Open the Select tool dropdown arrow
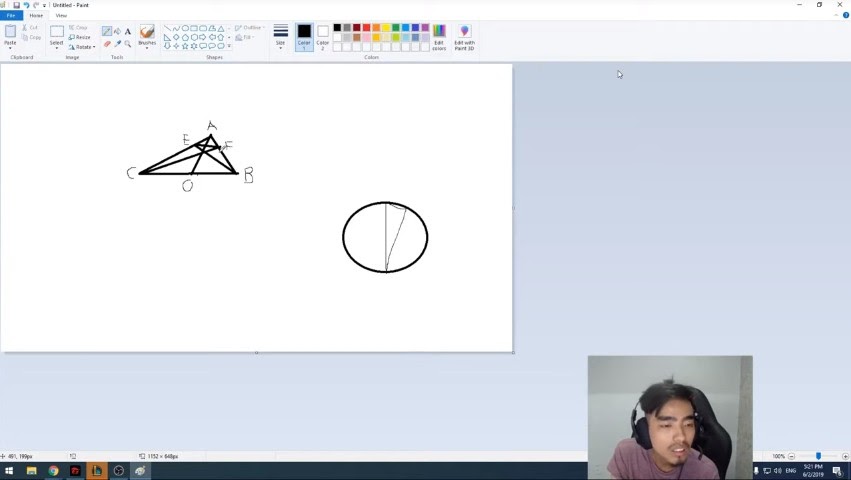 pos(56,46)
